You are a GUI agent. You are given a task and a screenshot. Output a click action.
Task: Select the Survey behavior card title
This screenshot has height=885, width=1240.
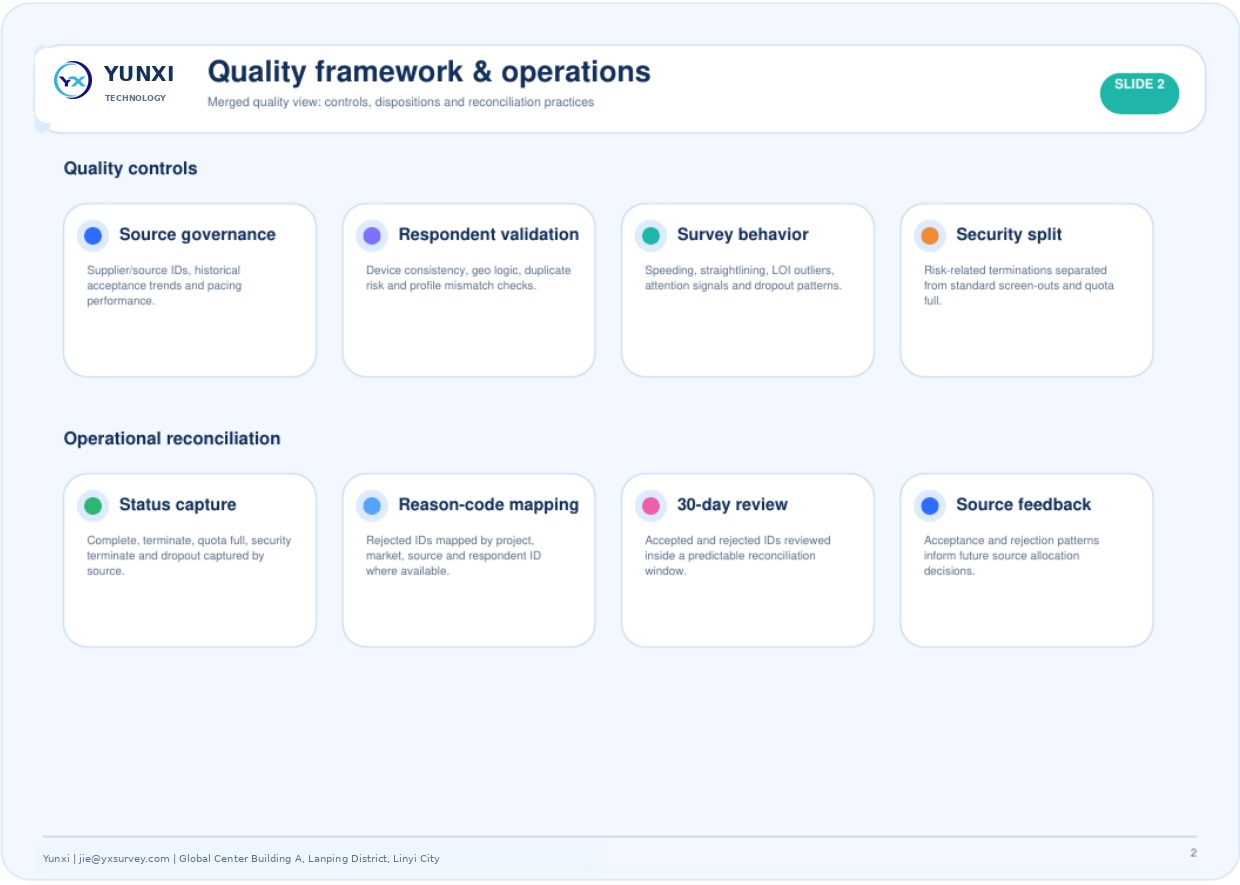click(743, 235)
